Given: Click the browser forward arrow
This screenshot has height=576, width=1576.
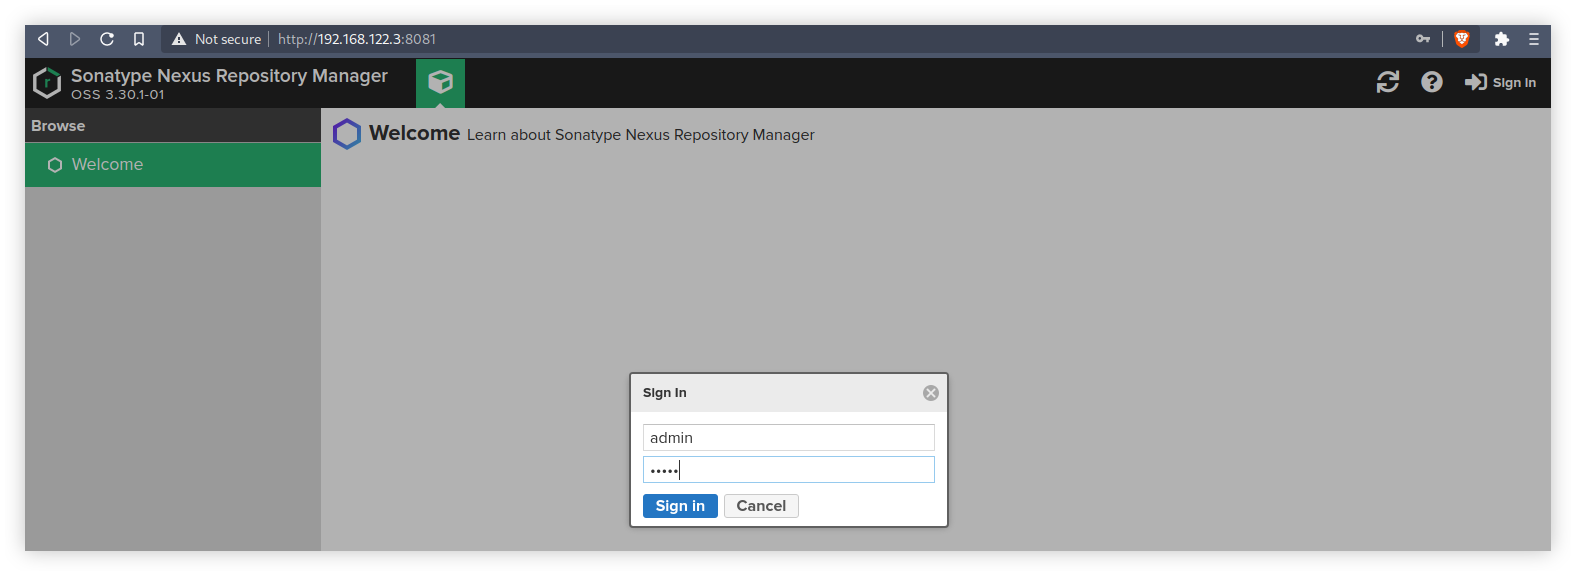Looking at the screenshot, I should coord(75,39).
